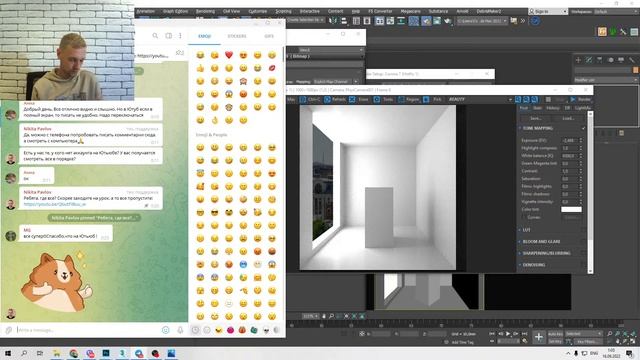
Task: Switch to the Stats tab in Corona VFB
Action: click(537, 108)
